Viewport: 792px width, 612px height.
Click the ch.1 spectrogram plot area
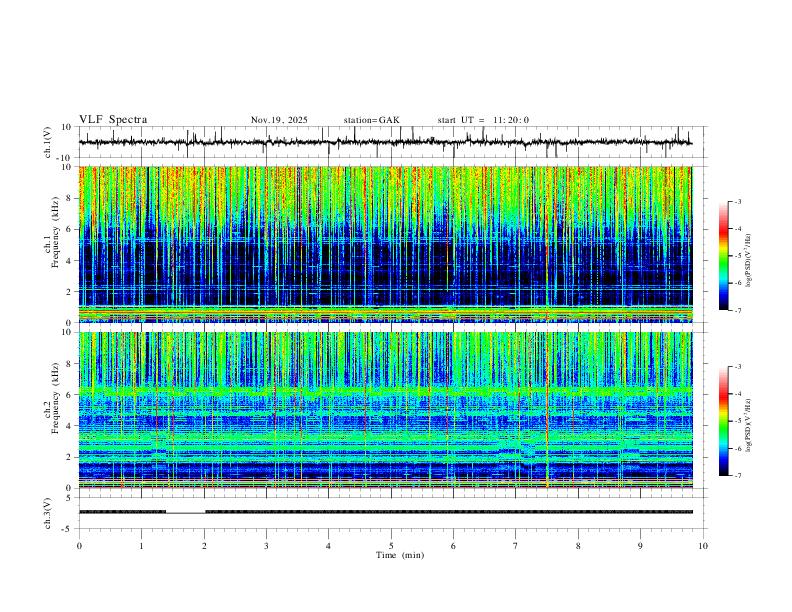(x=386, y=244)
